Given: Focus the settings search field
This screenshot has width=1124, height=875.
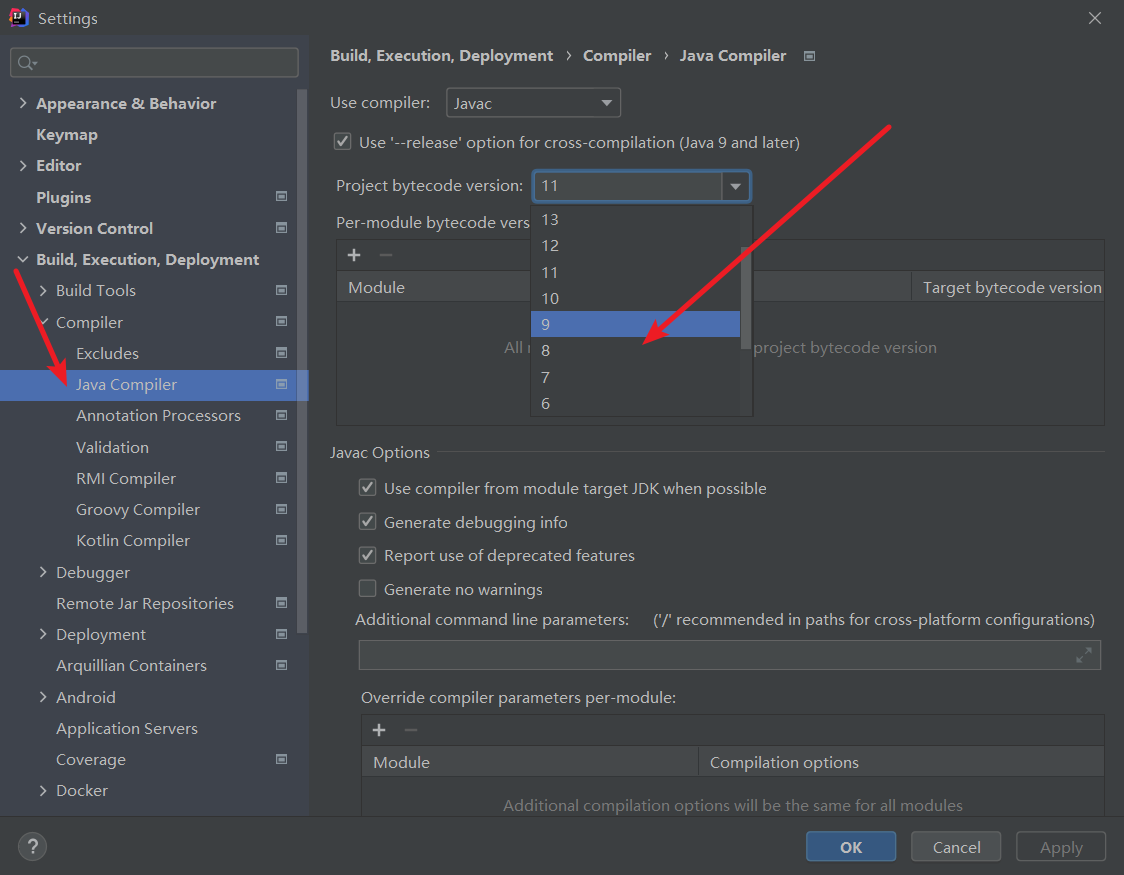Looking at the screenshot, I should tap(154, 63).
